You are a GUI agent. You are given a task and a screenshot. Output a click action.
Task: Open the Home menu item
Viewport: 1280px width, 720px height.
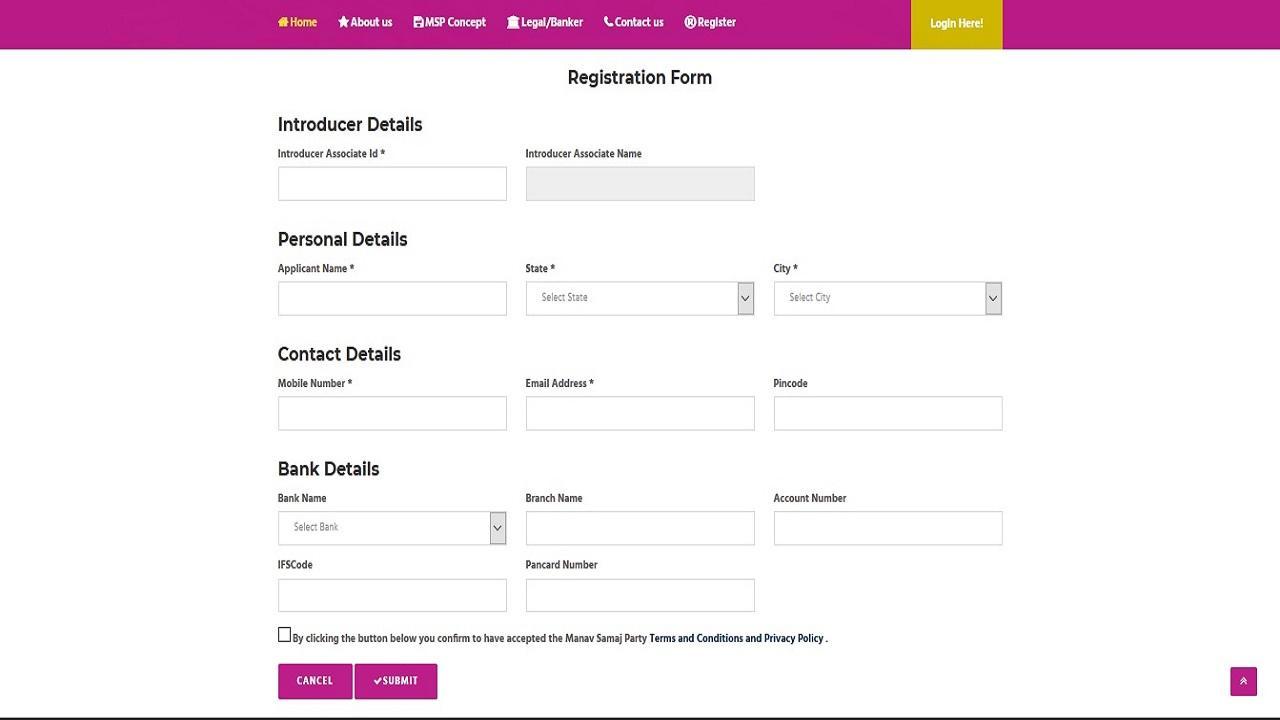(x=297, y=22)
